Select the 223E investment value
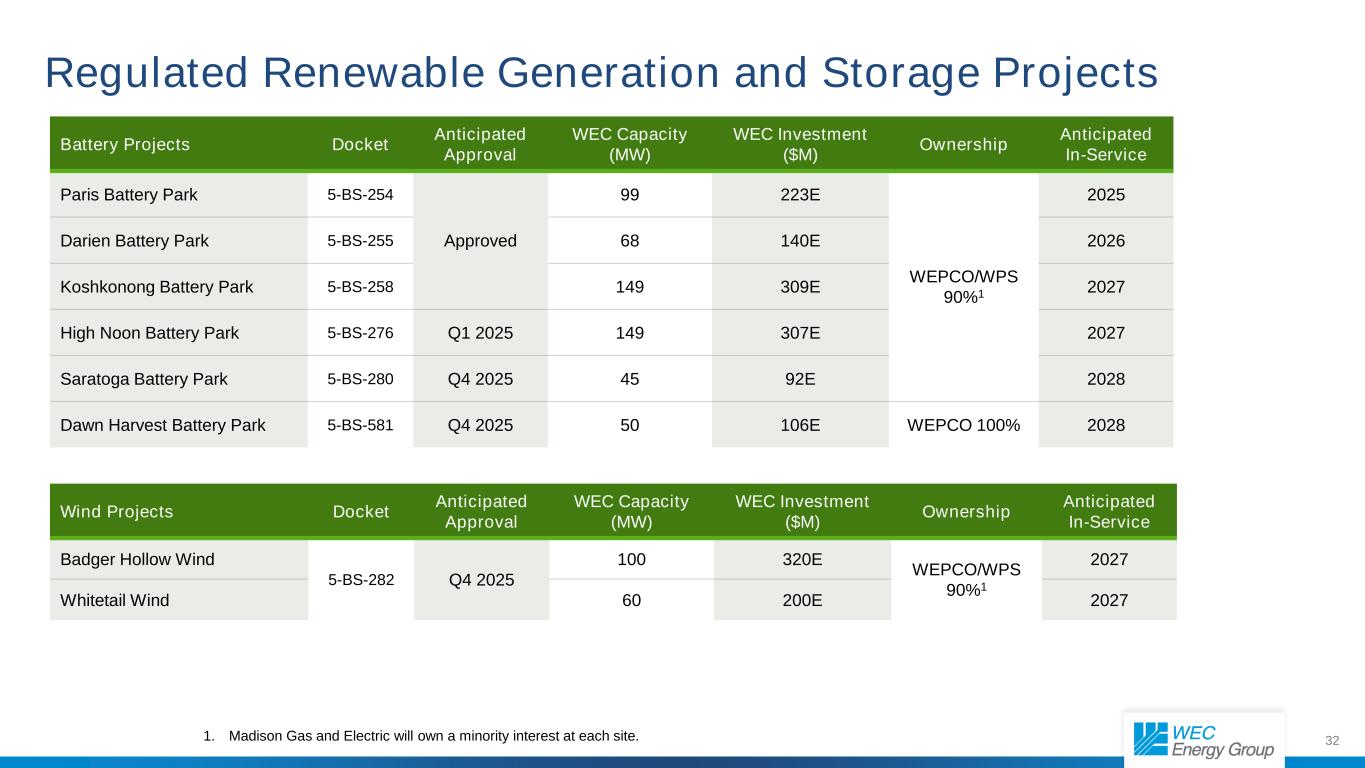Image resolution: width=1365 pixels, height=768 pixels. pos(800,195)
